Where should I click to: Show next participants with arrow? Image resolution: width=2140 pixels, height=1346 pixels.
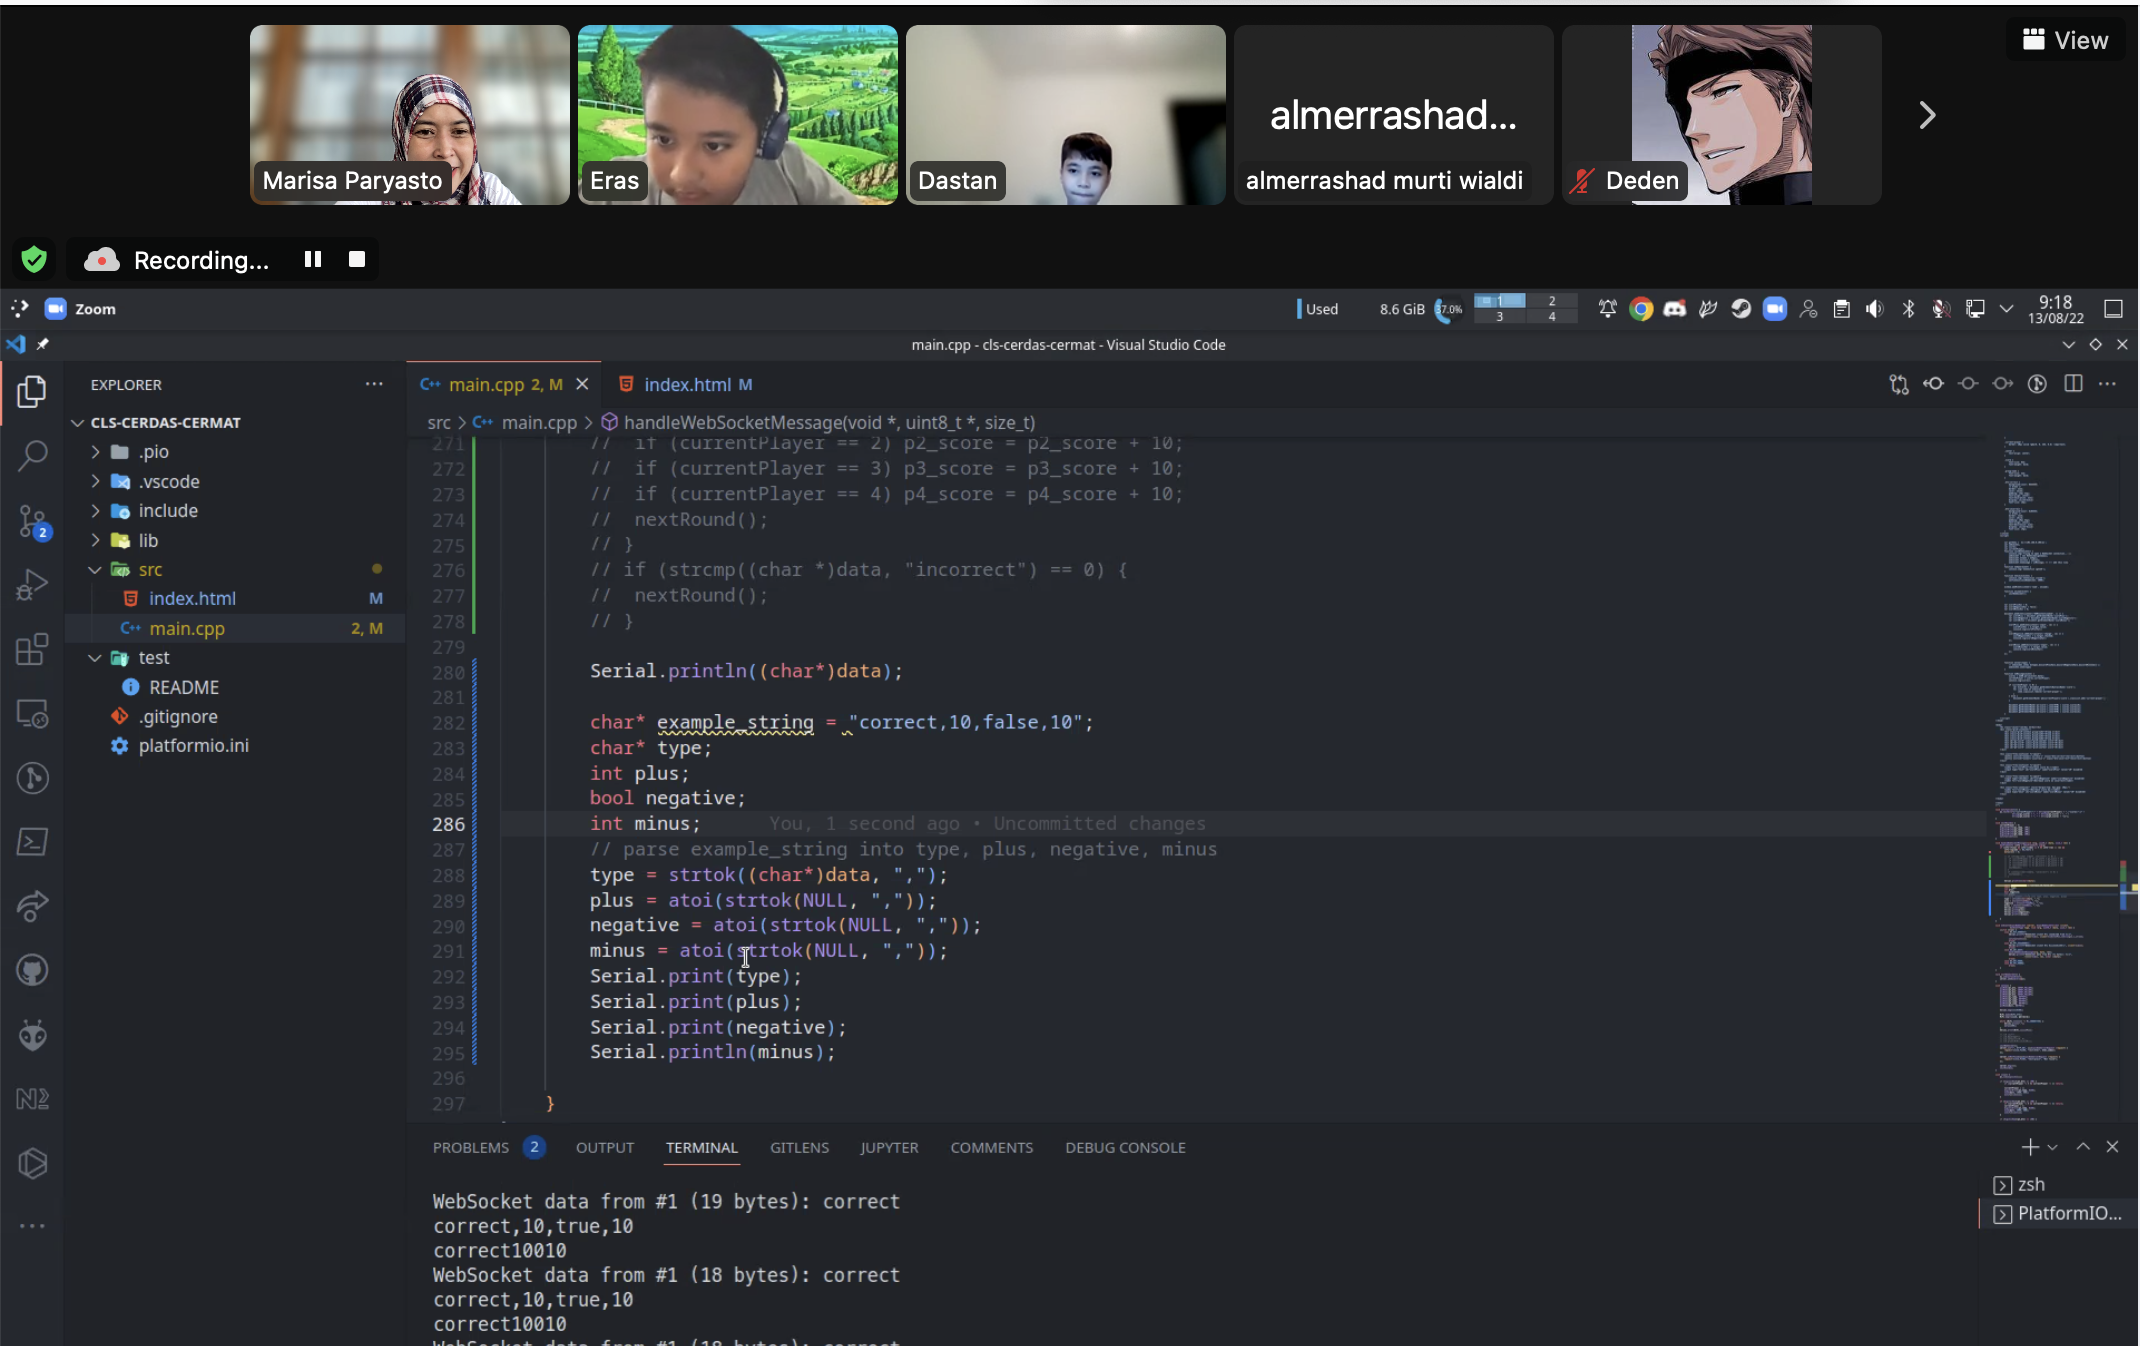(1927, 115)
